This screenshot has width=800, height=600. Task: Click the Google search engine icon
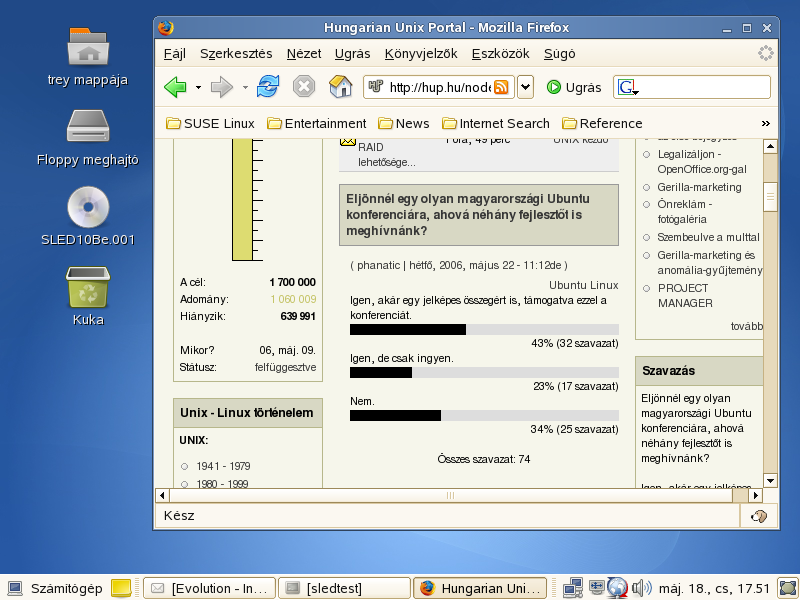[627, 87]
